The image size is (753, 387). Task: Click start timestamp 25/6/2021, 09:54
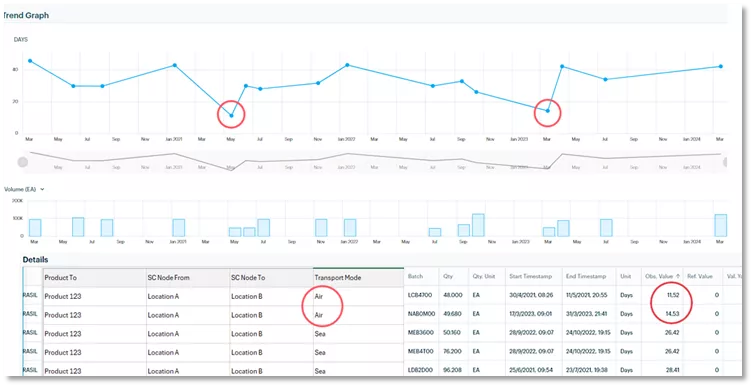(532, 370)
